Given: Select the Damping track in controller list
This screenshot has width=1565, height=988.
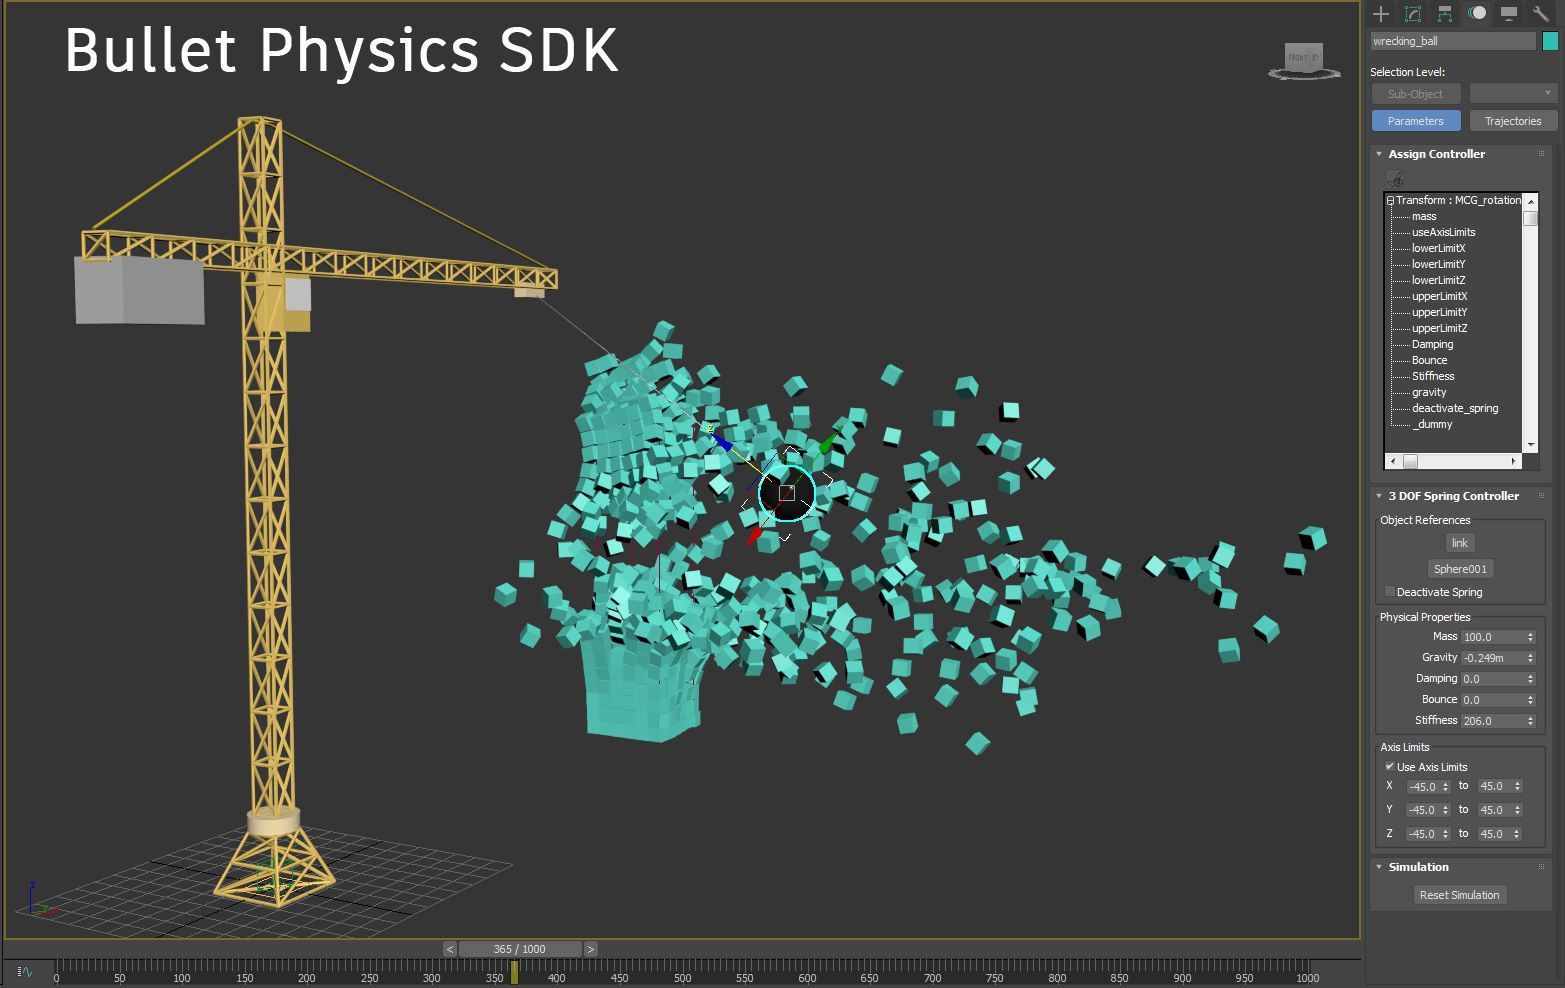Looking at the screenshot, I should click(1432, 344).
